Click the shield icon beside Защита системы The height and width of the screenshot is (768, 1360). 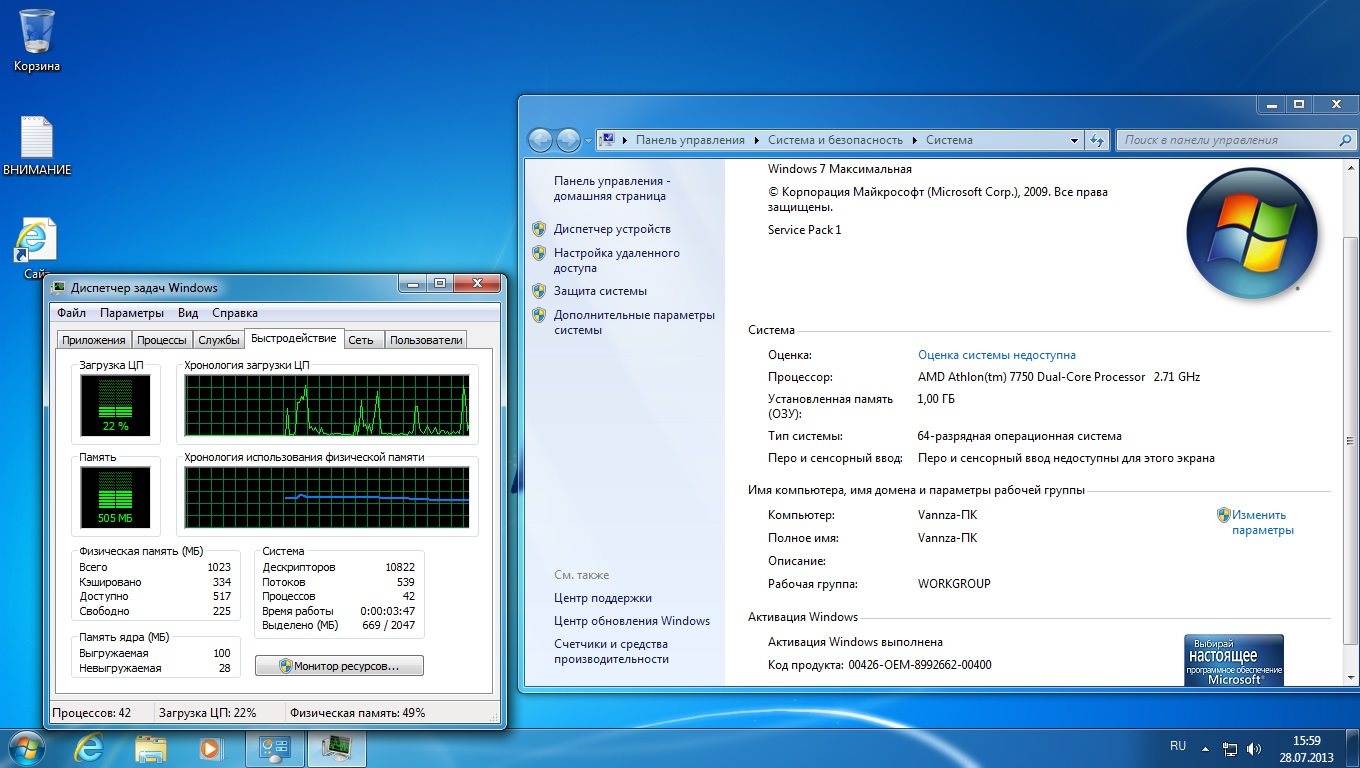tap(539, 291)
